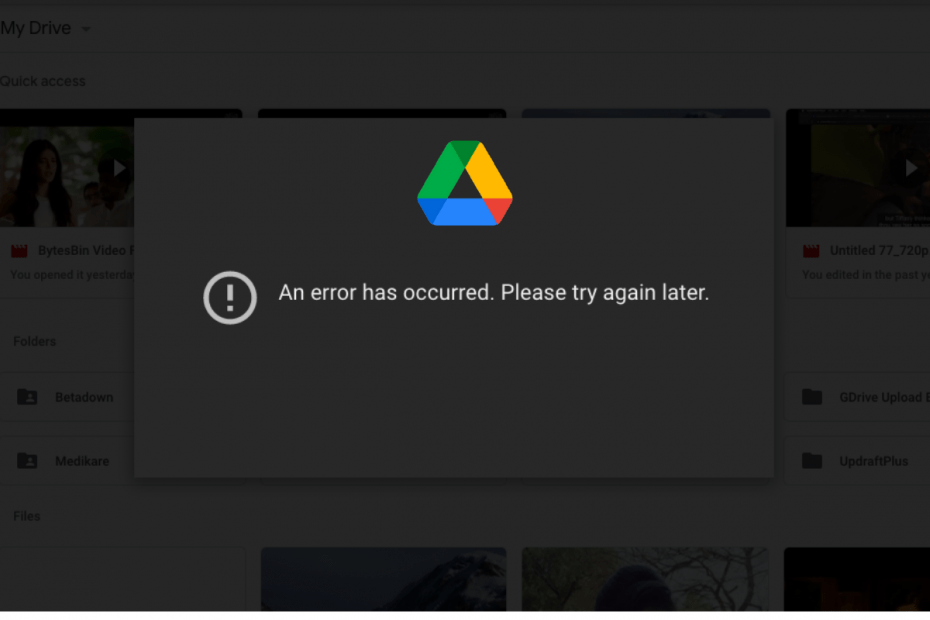Click the exclamation warning icon
930x620 pixels.
point(230,297)
